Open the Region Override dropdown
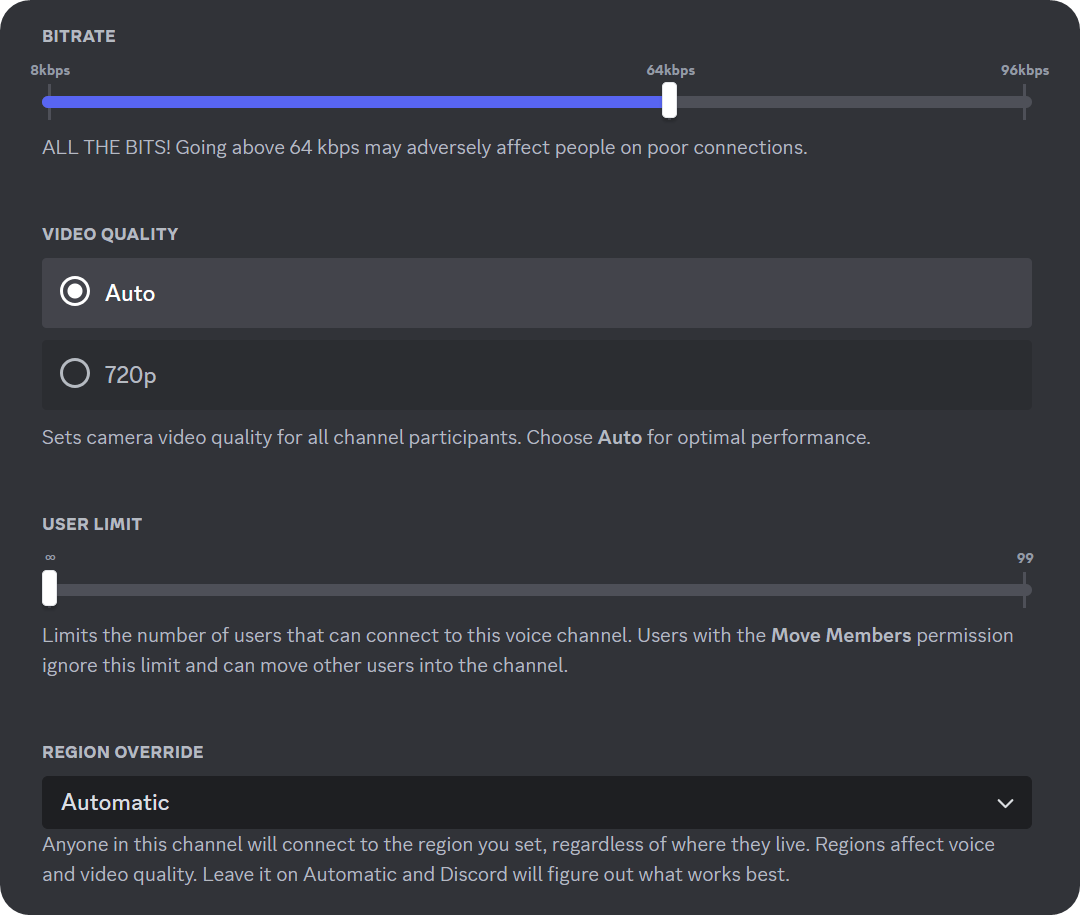This screenshot has height=915, width=1080. coord(537,803)
